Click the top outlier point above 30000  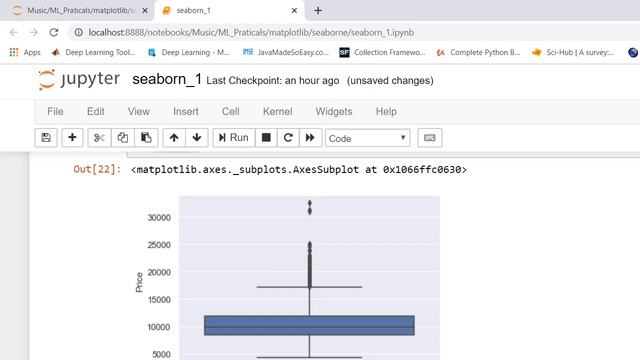310,203
